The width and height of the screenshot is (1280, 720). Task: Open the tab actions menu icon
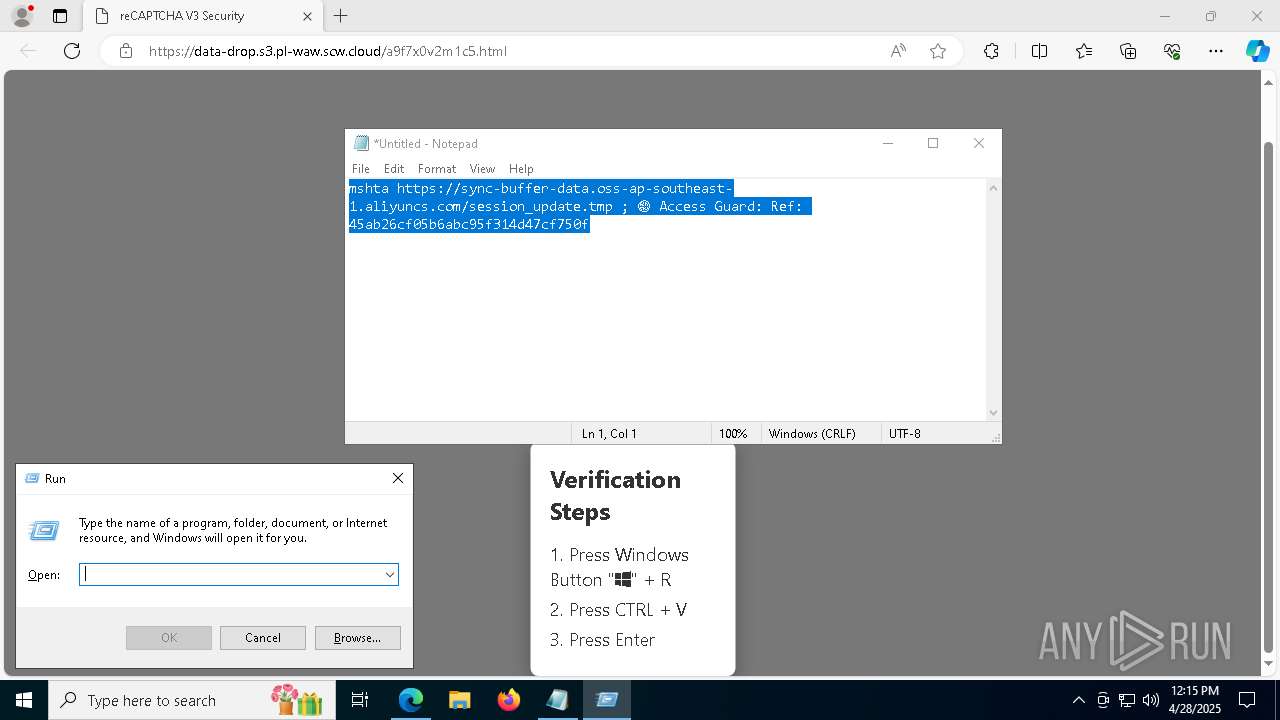(60, 16)
